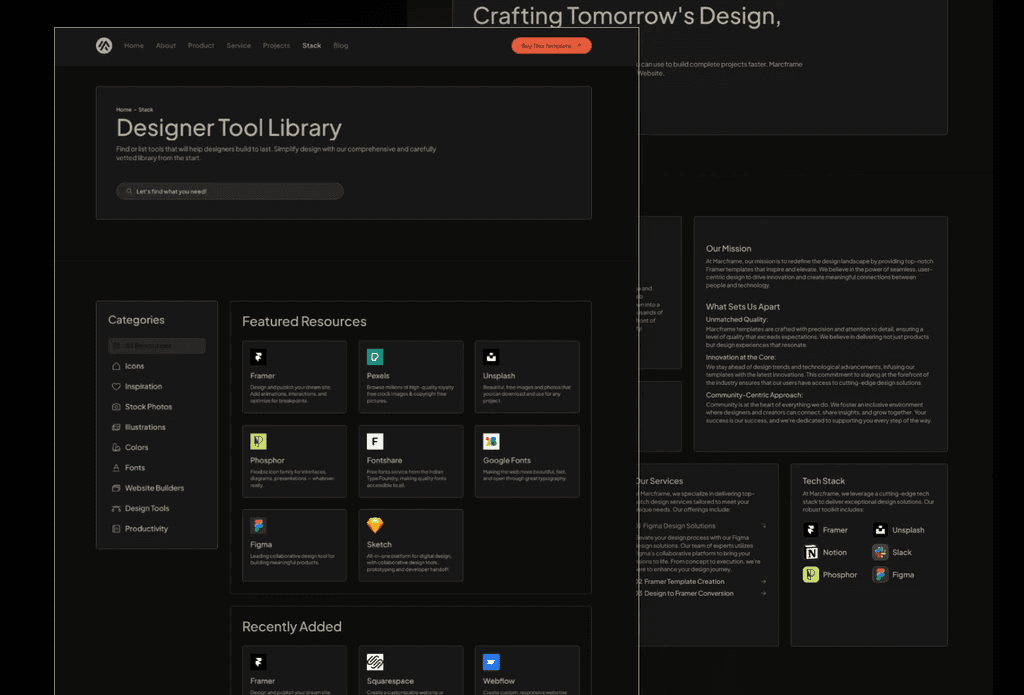Click the Framer icon in Tech Stack
The height and width of the screenshot is (695, 1024).
pos(810,530)
